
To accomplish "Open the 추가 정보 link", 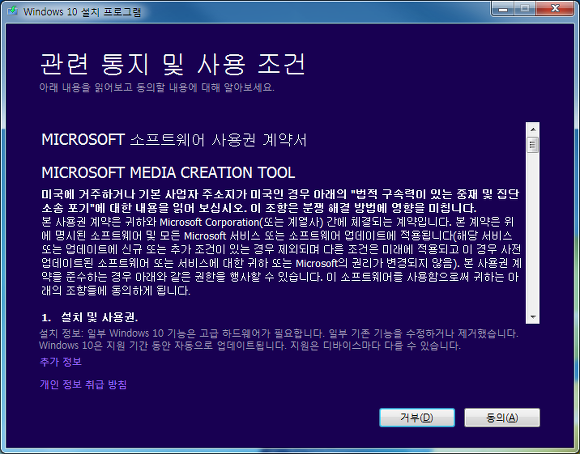I will click(x=61, y=361).
